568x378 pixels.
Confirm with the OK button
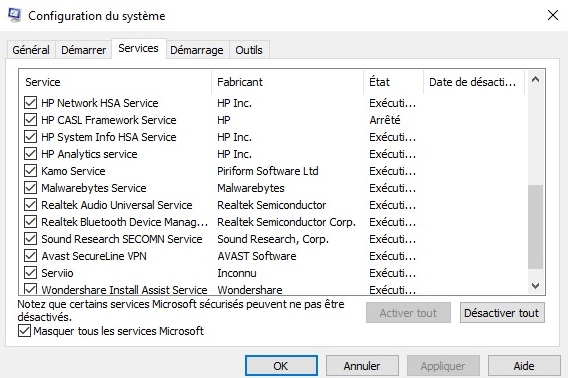281,366
